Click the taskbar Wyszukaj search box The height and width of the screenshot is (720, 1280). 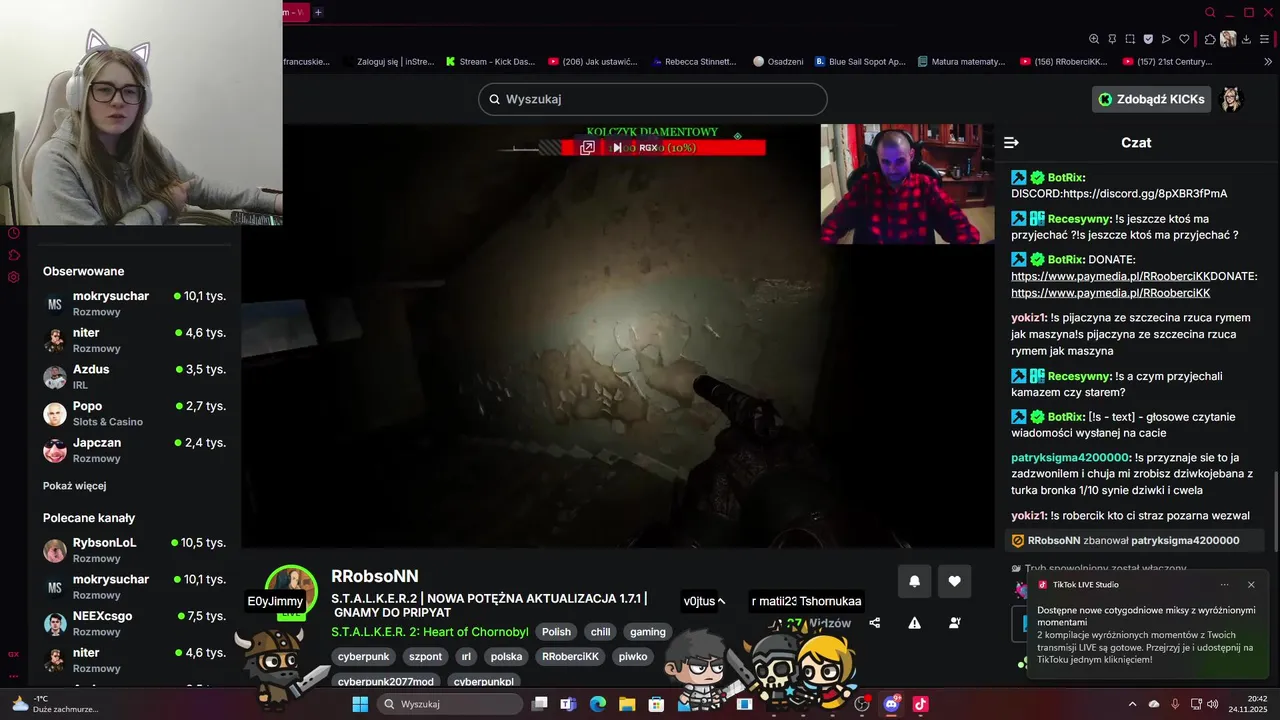point(450,704)
